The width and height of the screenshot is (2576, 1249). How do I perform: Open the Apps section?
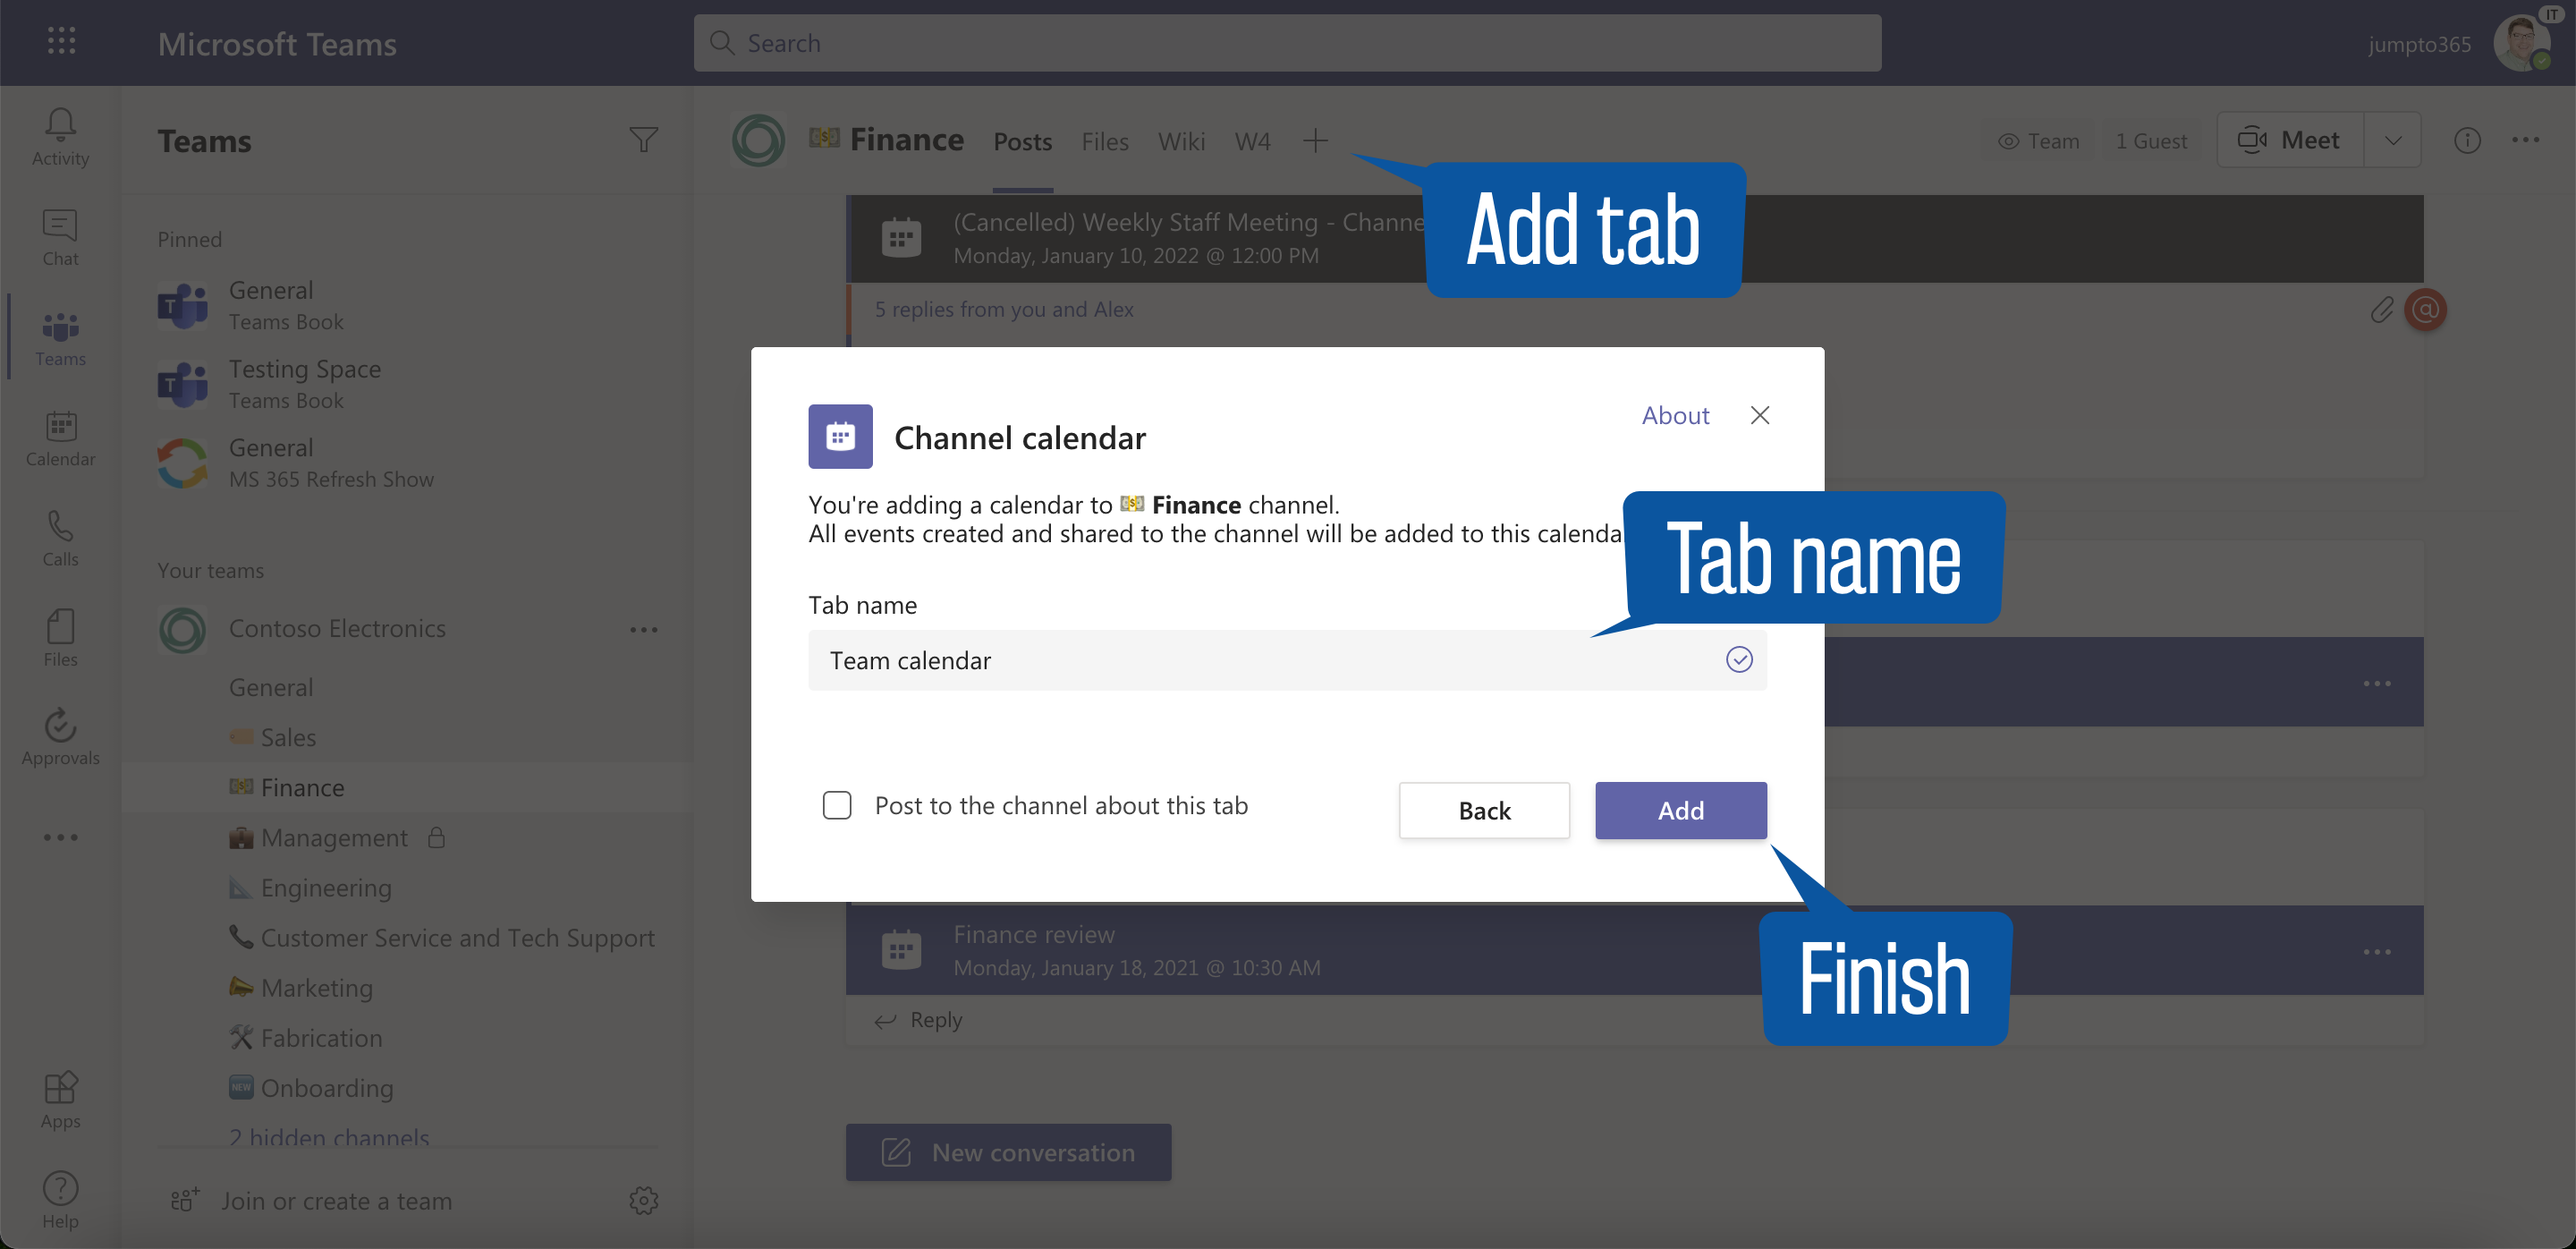[59, 1098]
